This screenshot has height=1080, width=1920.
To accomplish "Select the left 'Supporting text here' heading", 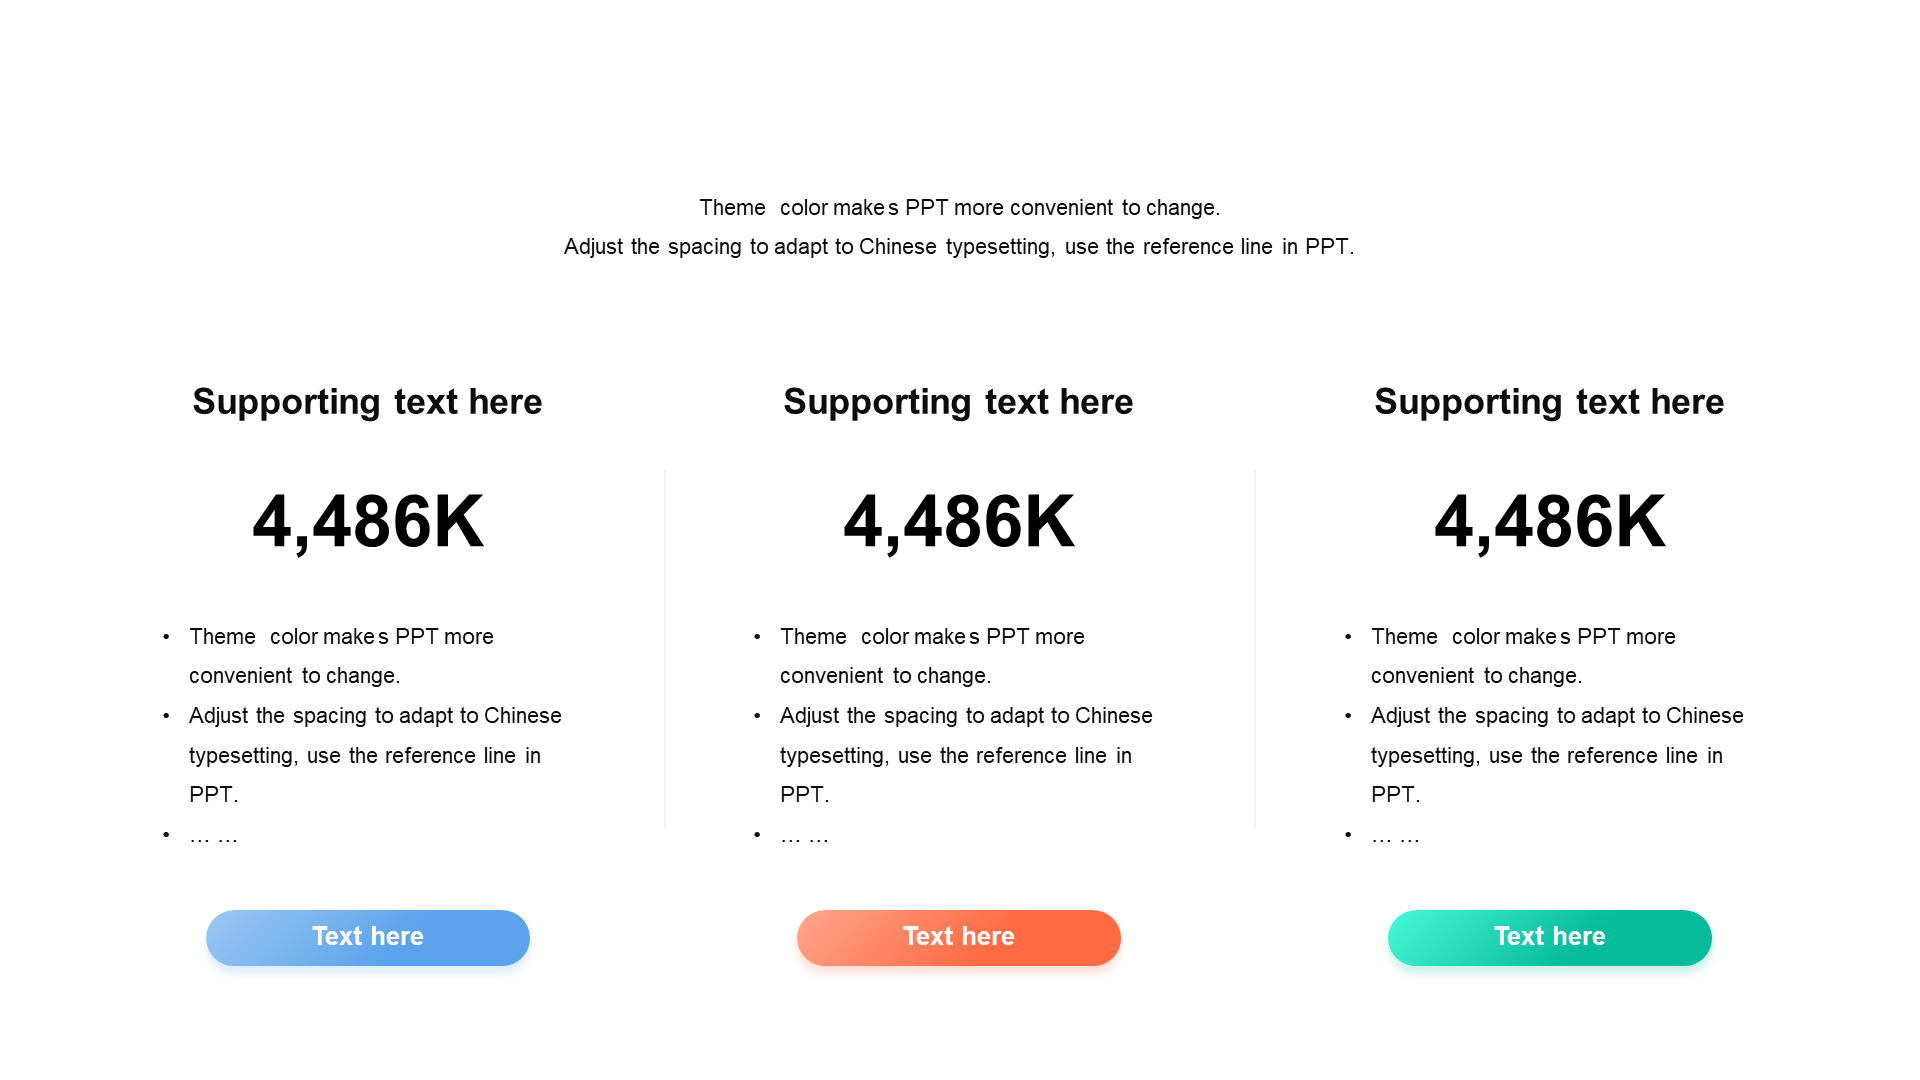I will click(x=367, y=402).
